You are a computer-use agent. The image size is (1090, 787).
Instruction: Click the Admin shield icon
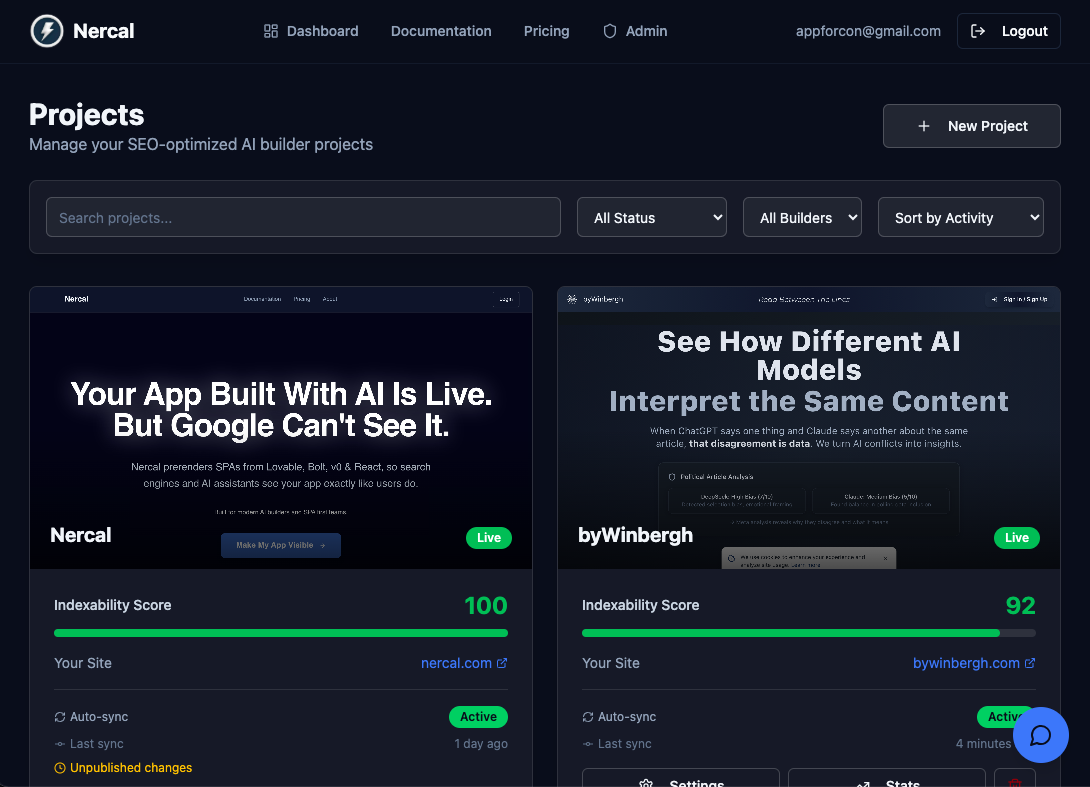[610, 31]
